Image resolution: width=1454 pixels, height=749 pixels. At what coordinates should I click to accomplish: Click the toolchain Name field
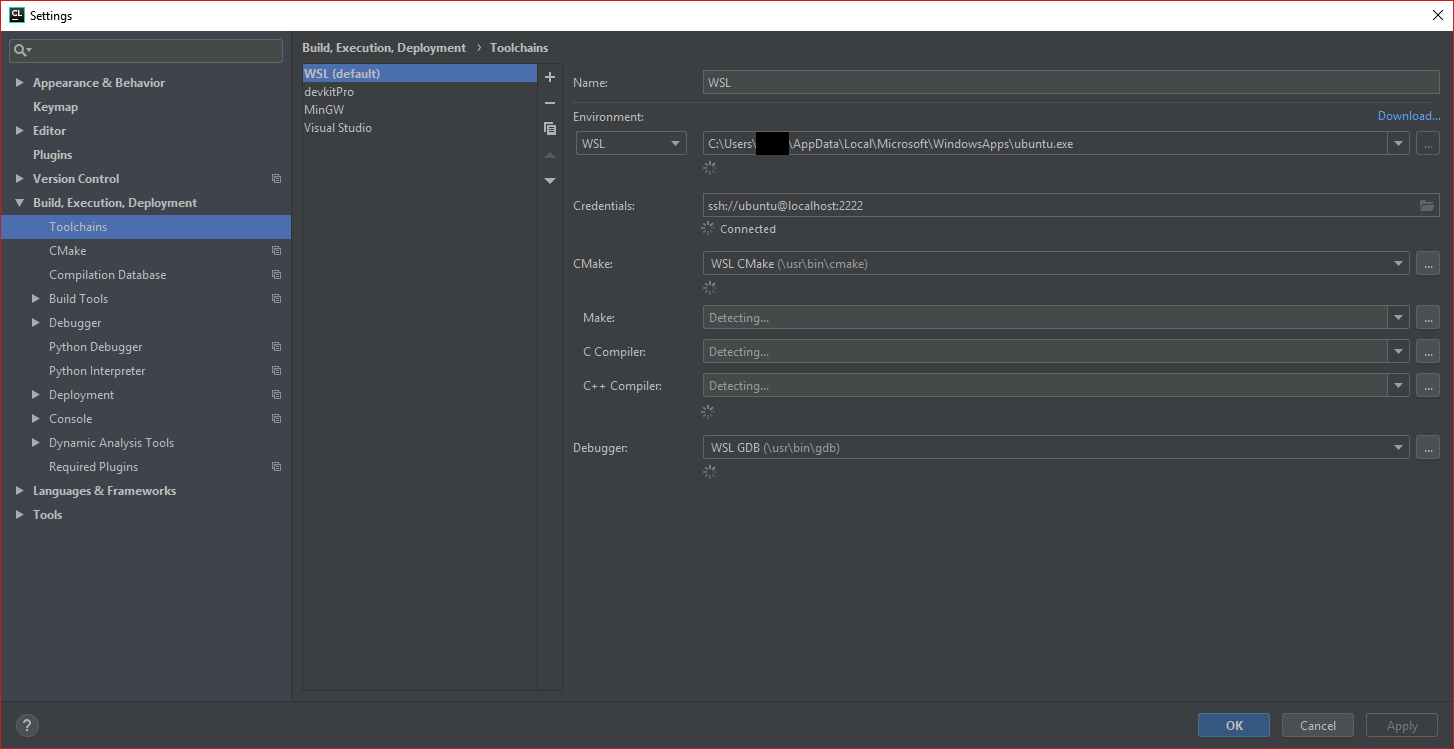coord(1071,83)
